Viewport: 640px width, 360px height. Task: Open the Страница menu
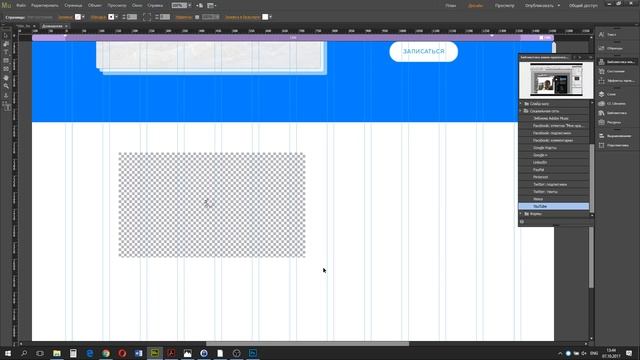(x=73, y=5)
